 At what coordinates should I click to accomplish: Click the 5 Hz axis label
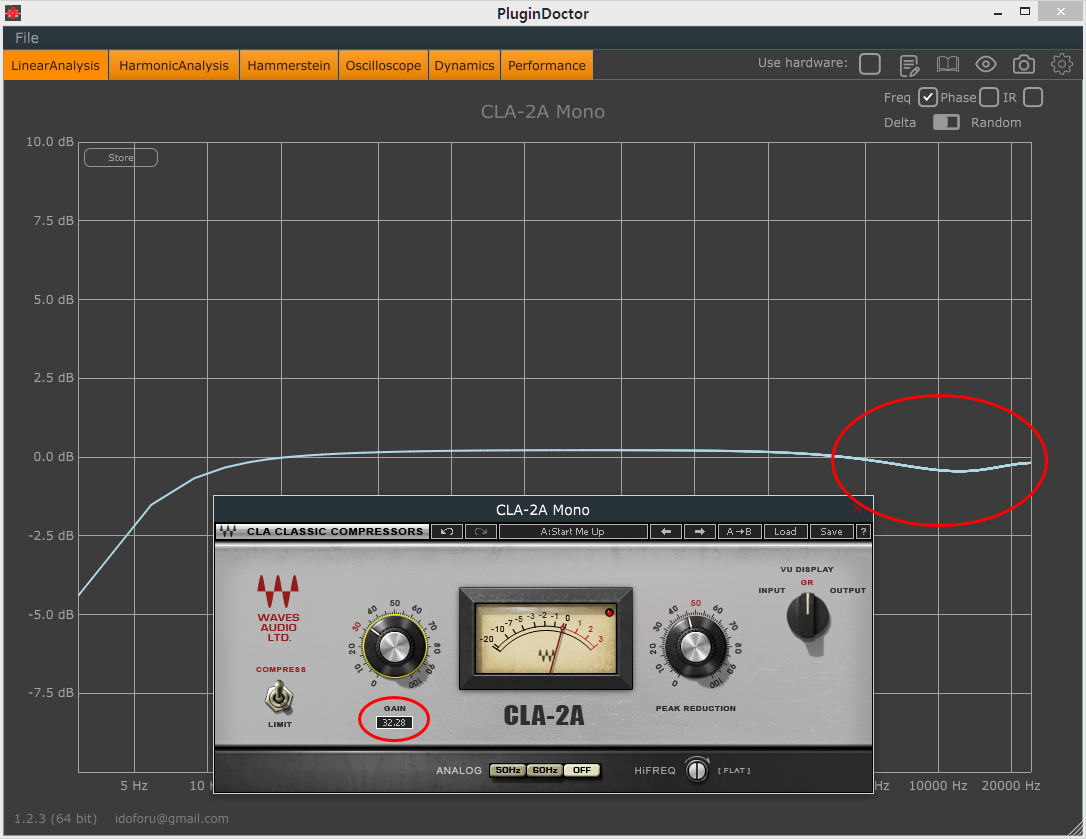click(134, 786)
